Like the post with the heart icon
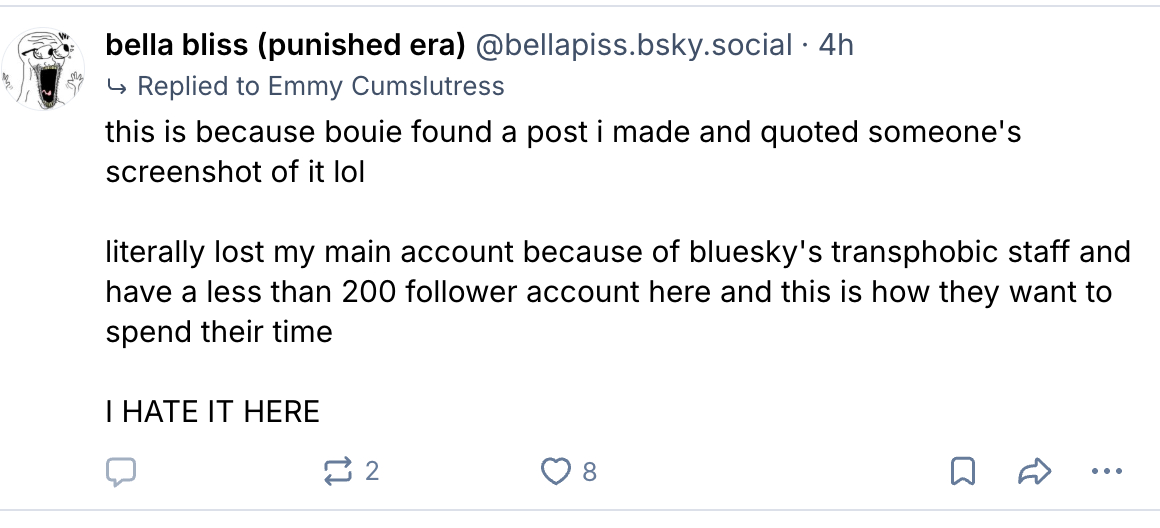The width and height of the screenshot is (1160, 528). point(554,471)
